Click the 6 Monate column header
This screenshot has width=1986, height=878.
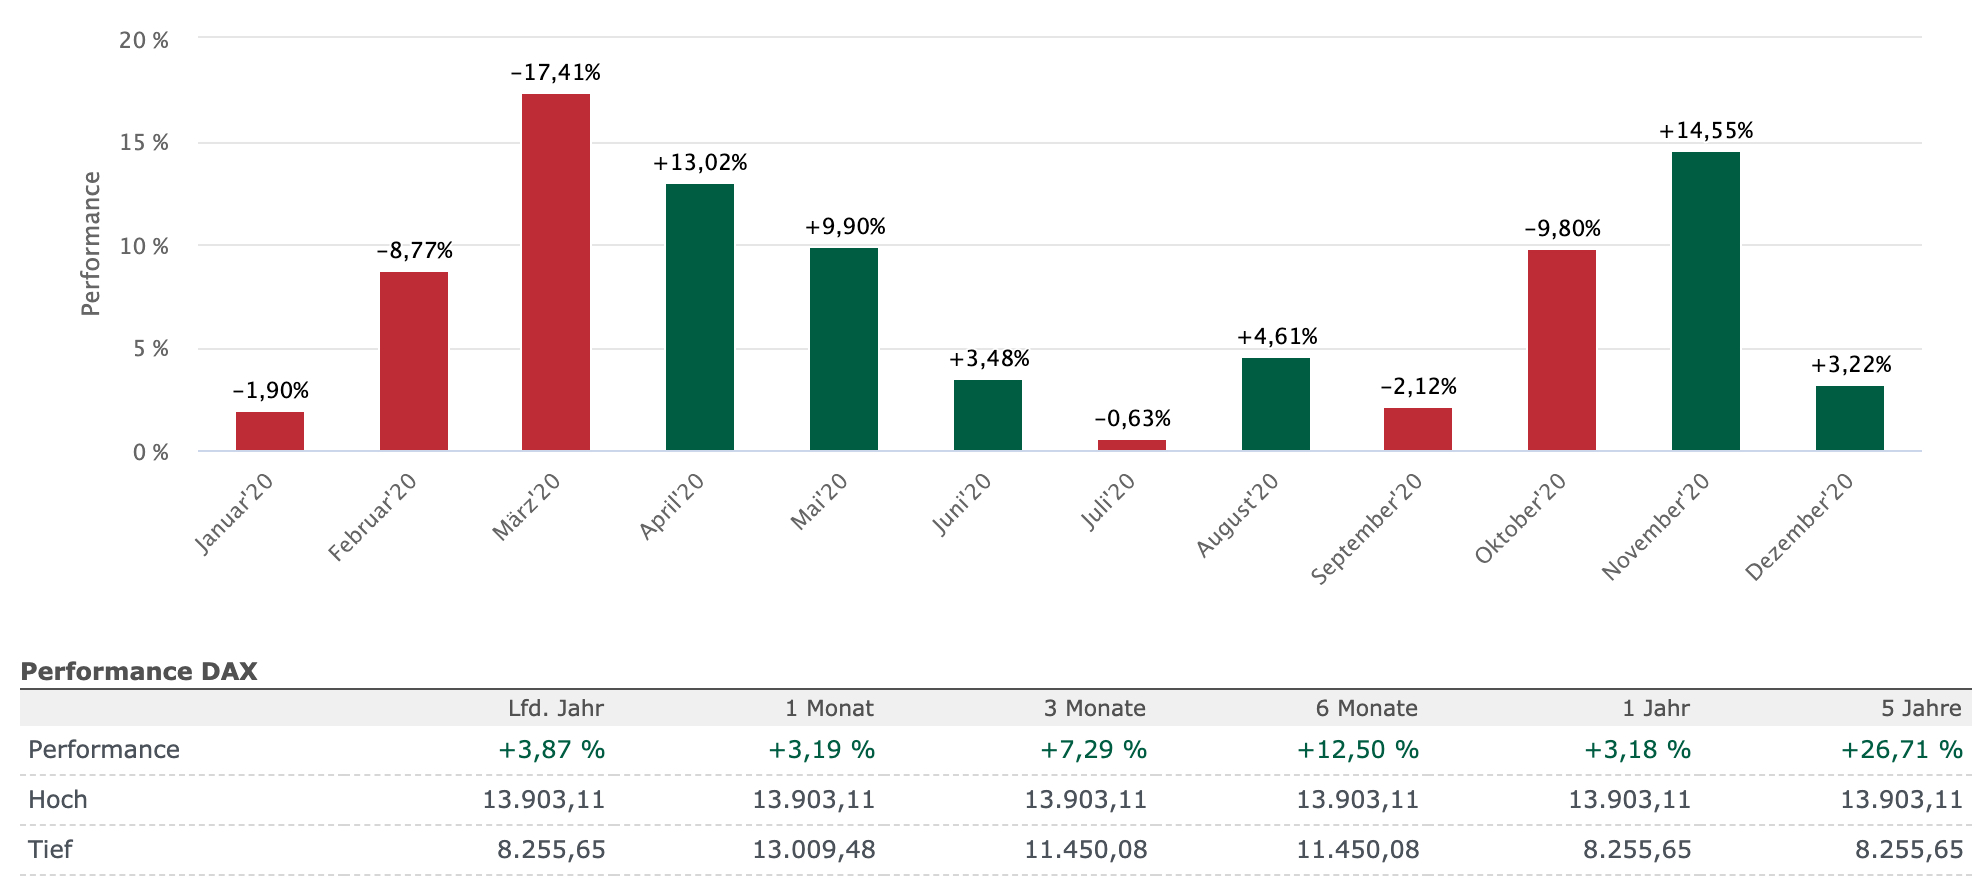tap(1366, 709)
